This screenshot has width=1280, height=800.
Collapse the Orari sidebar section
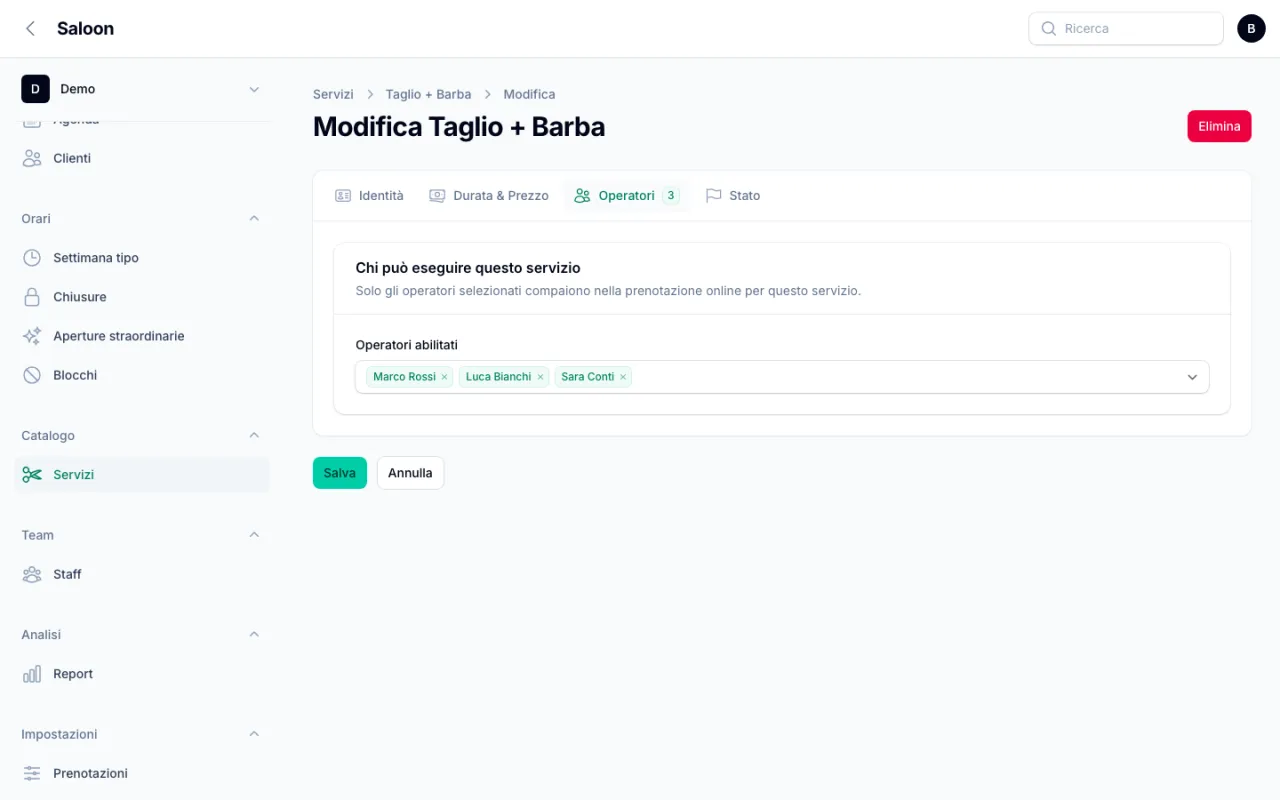click(254, 218)
